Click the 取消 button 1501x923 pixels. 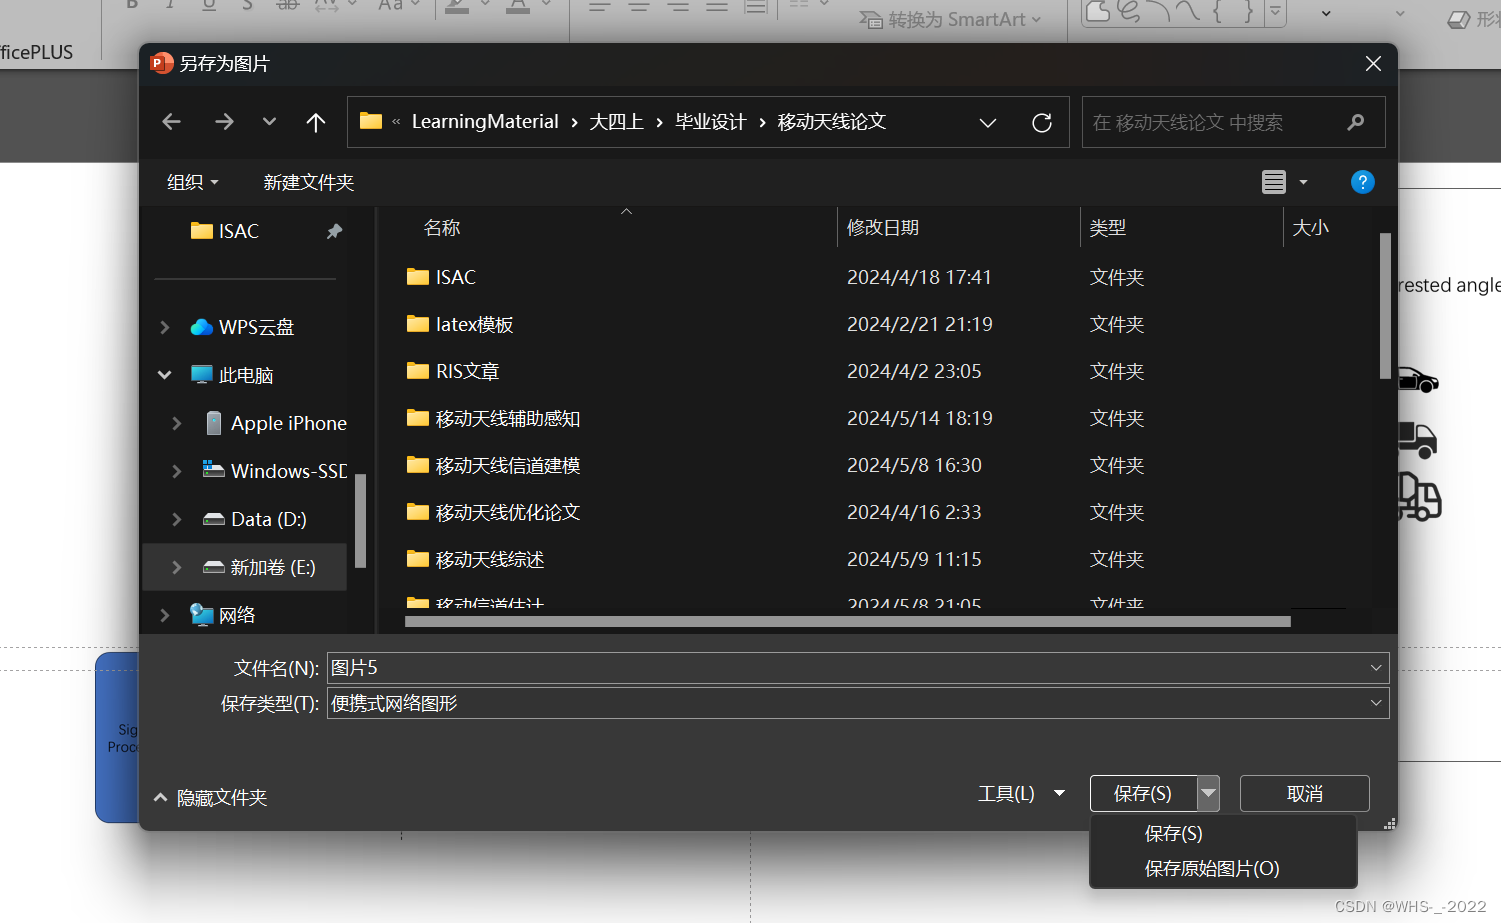[1304, 793]
